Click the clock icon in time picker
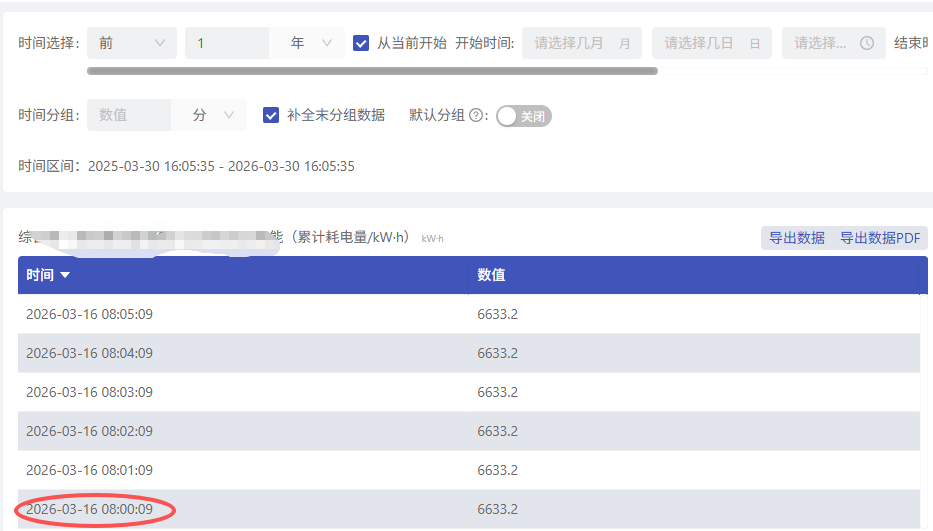The height and width of the screenshot is (531, 933). click(867, 43)
